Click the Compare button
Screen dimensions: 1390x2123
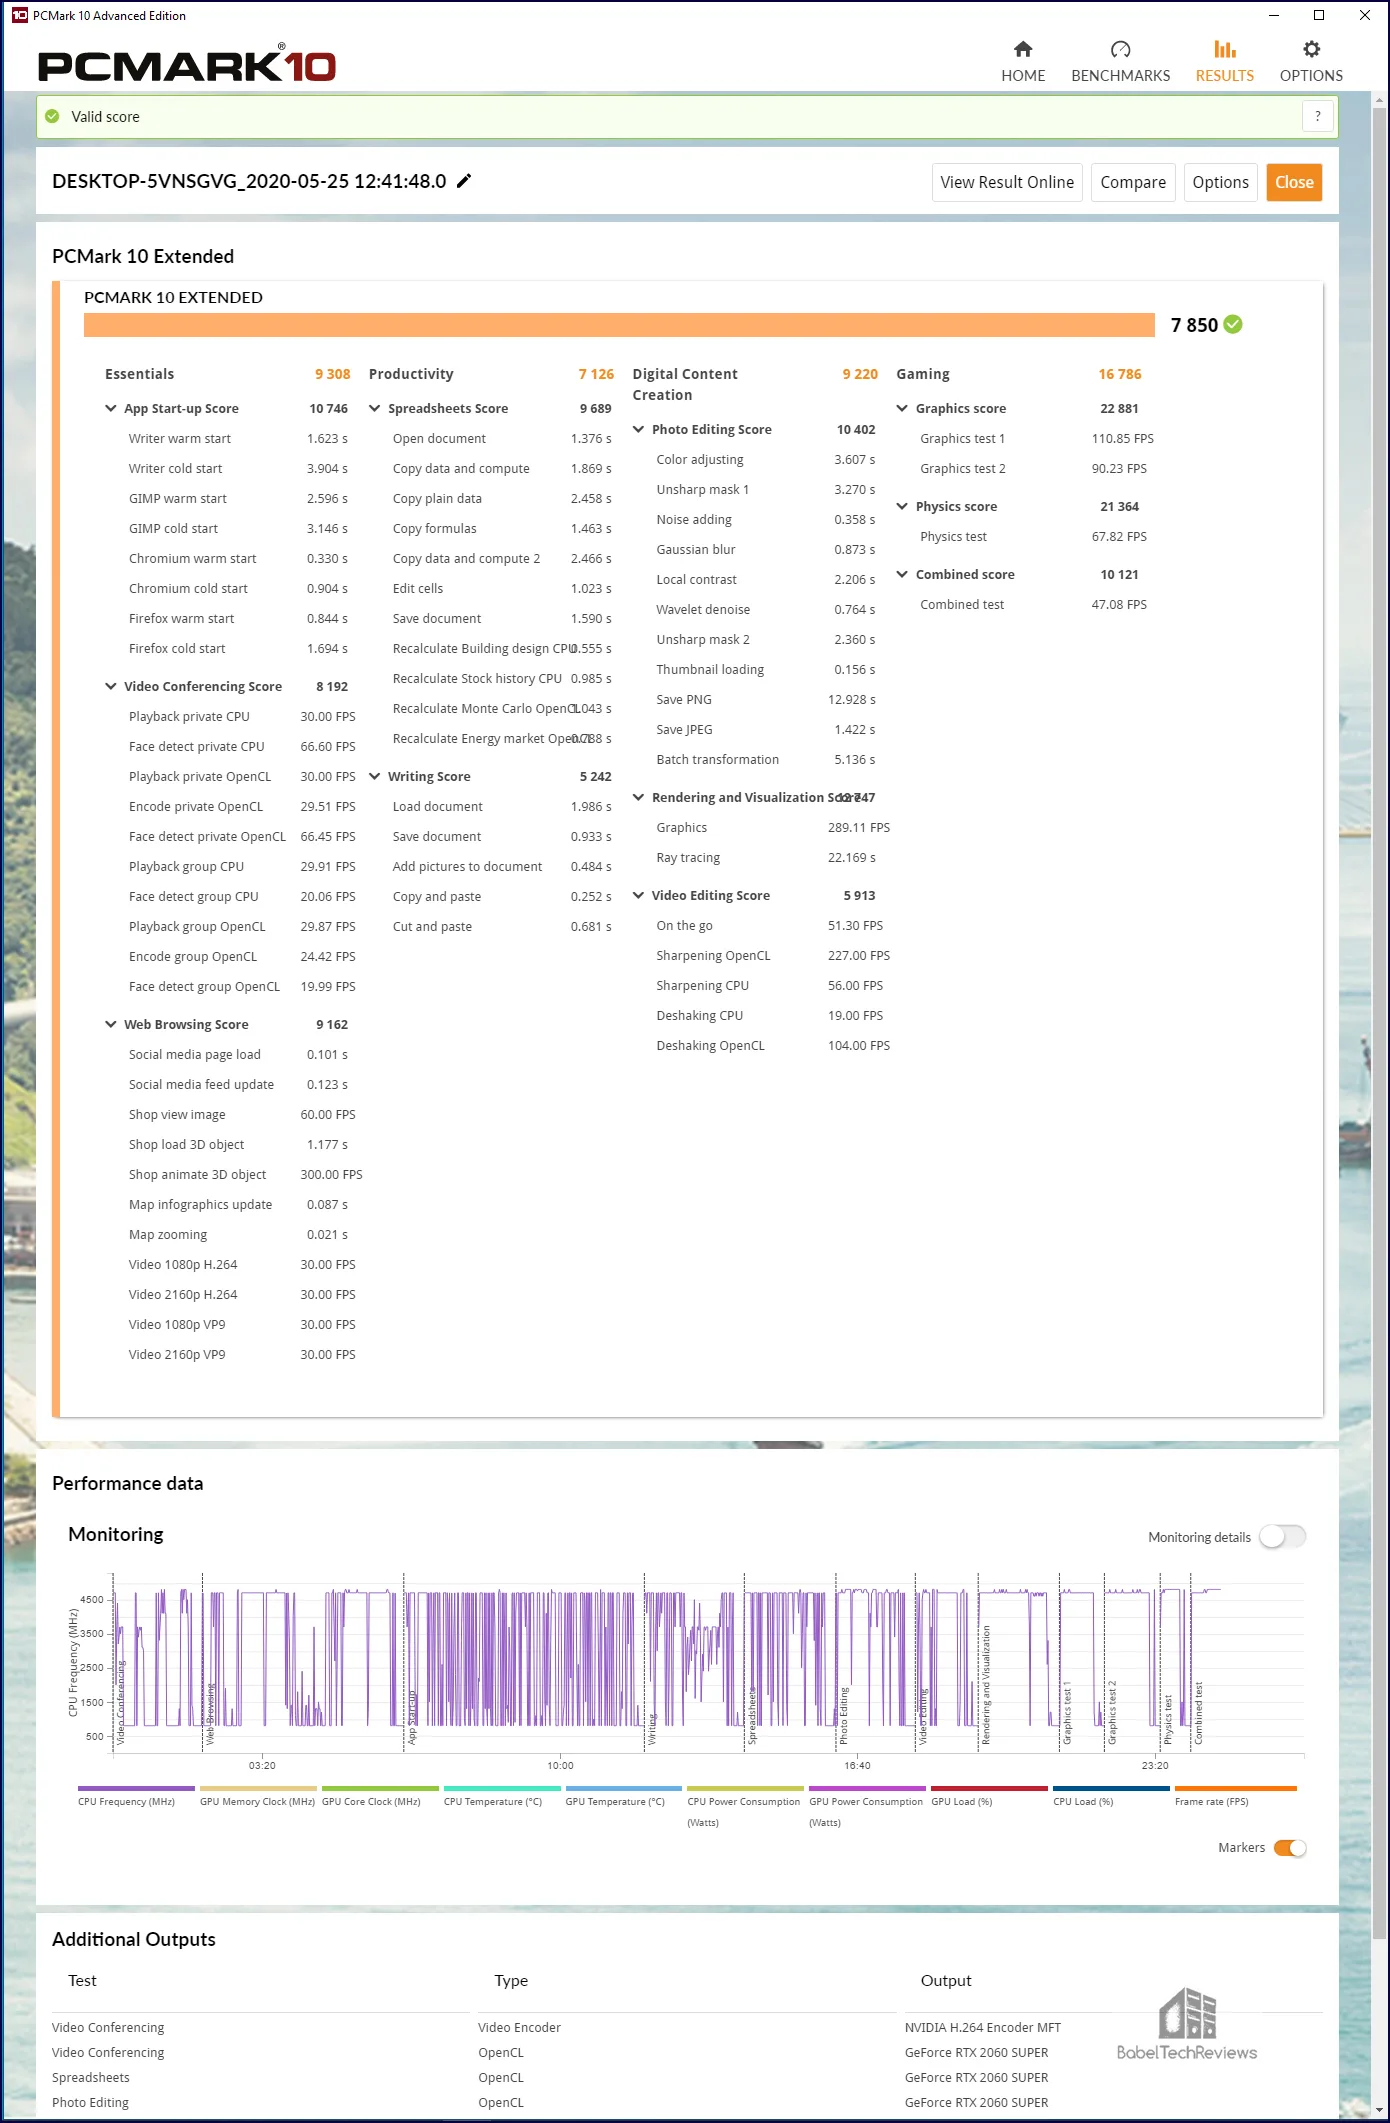pyautogui.click(x=1133, y=182)
